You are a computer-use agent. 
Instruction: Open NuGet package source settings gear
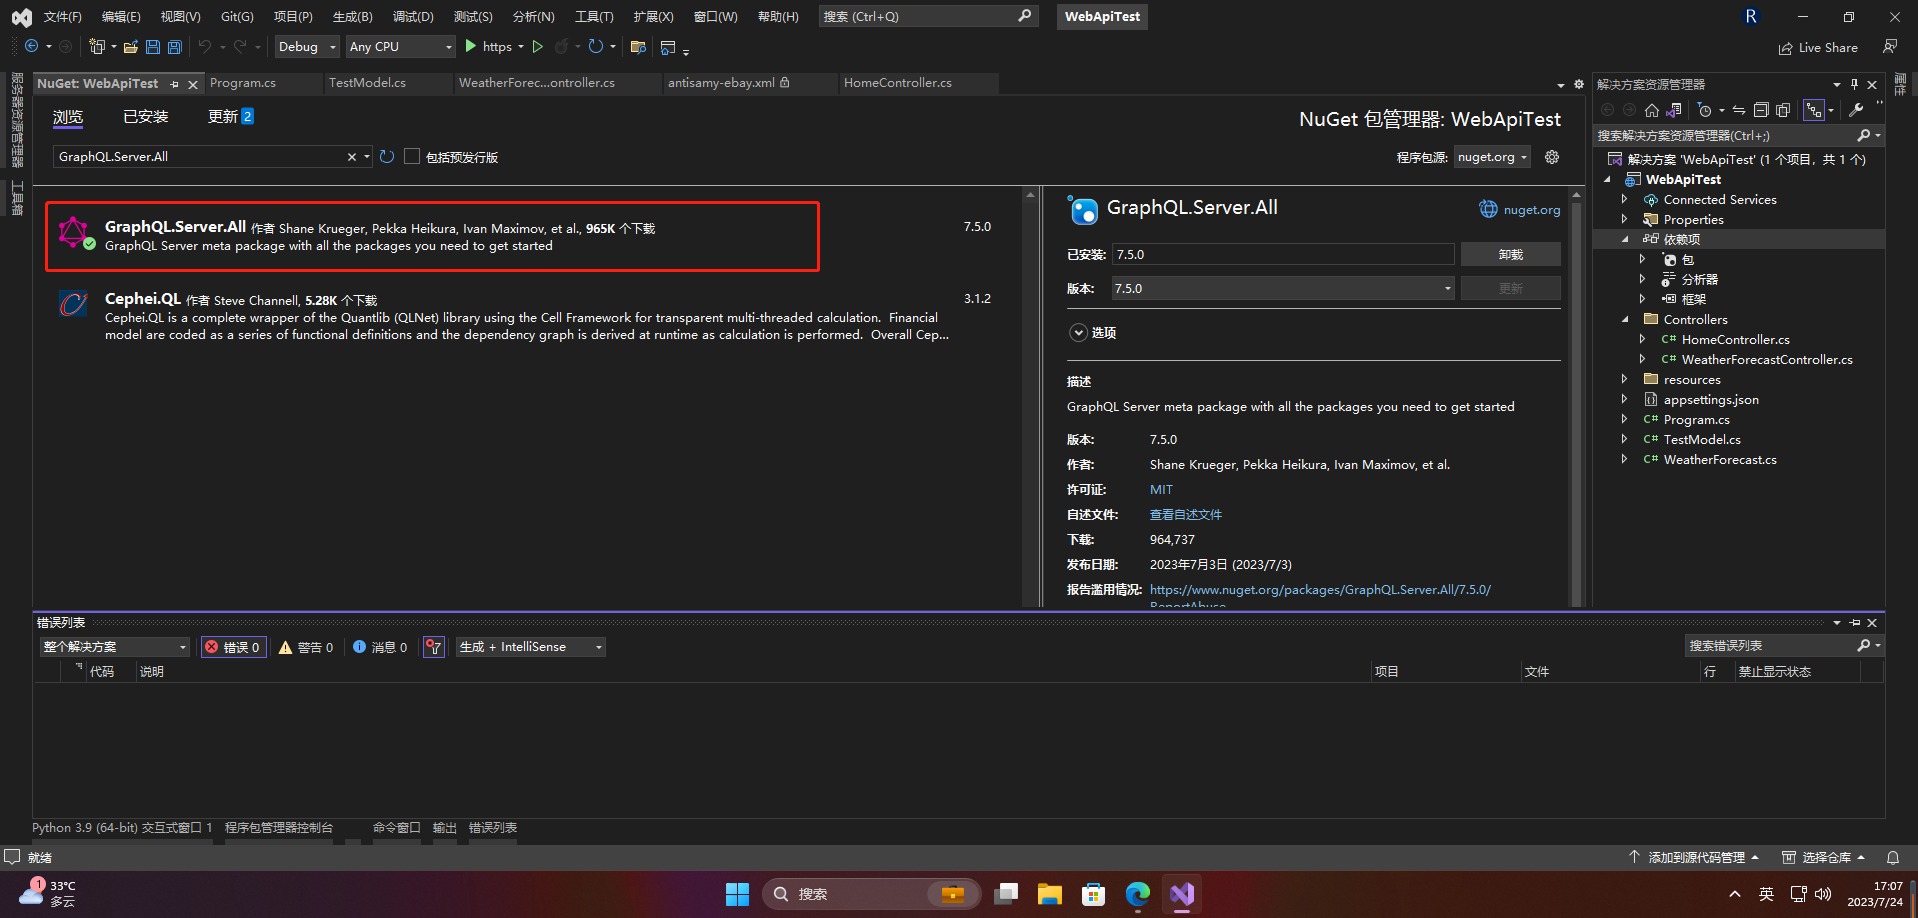1552,157
